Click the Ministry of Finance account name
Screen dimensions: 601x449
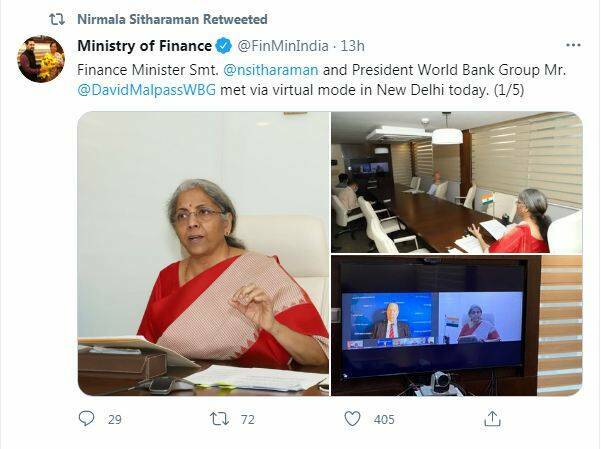pyautogui.click(x=145, y=46)
